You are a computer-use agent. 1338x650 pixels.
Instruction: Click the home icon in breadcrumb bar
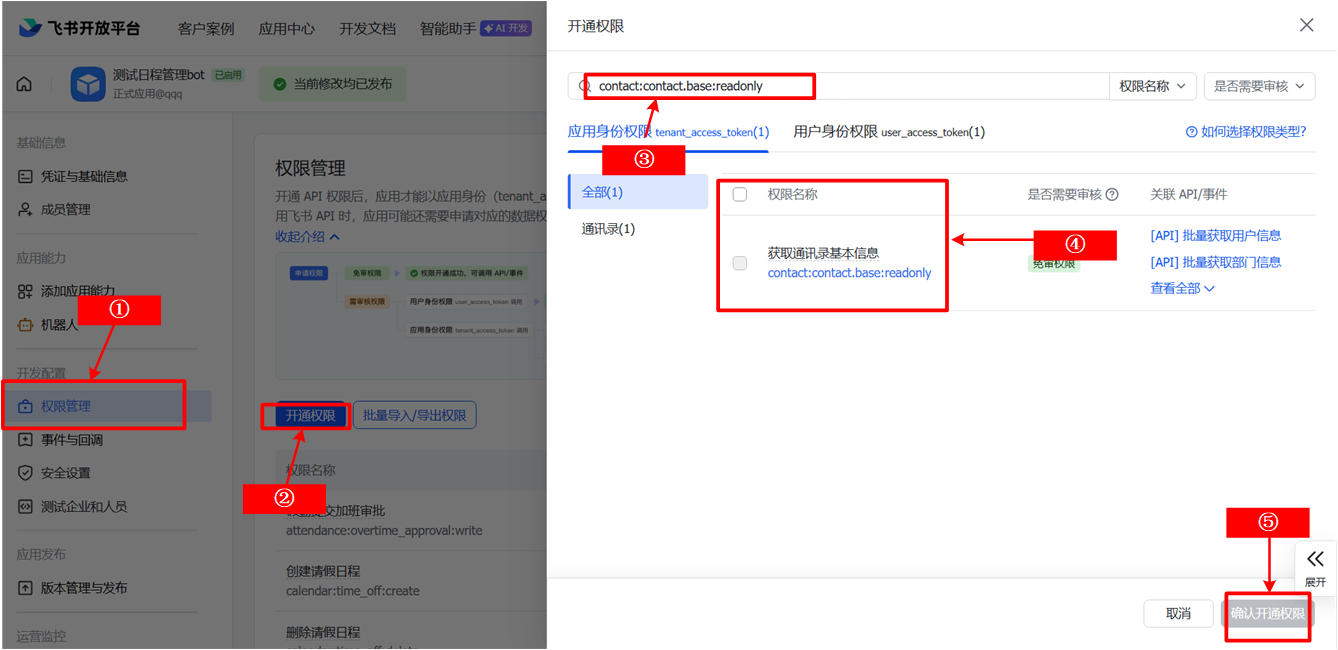point(24,84)
